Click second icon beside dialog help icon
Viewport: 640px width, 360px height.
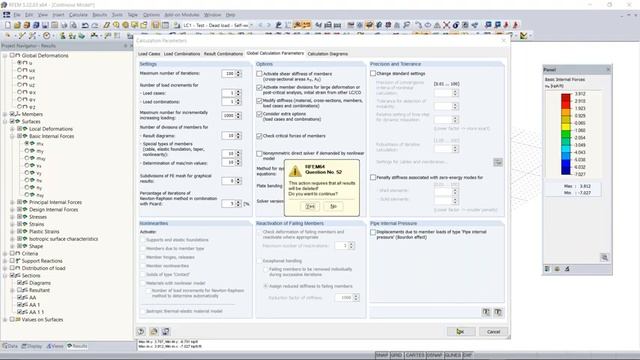[x=154, y=331]
